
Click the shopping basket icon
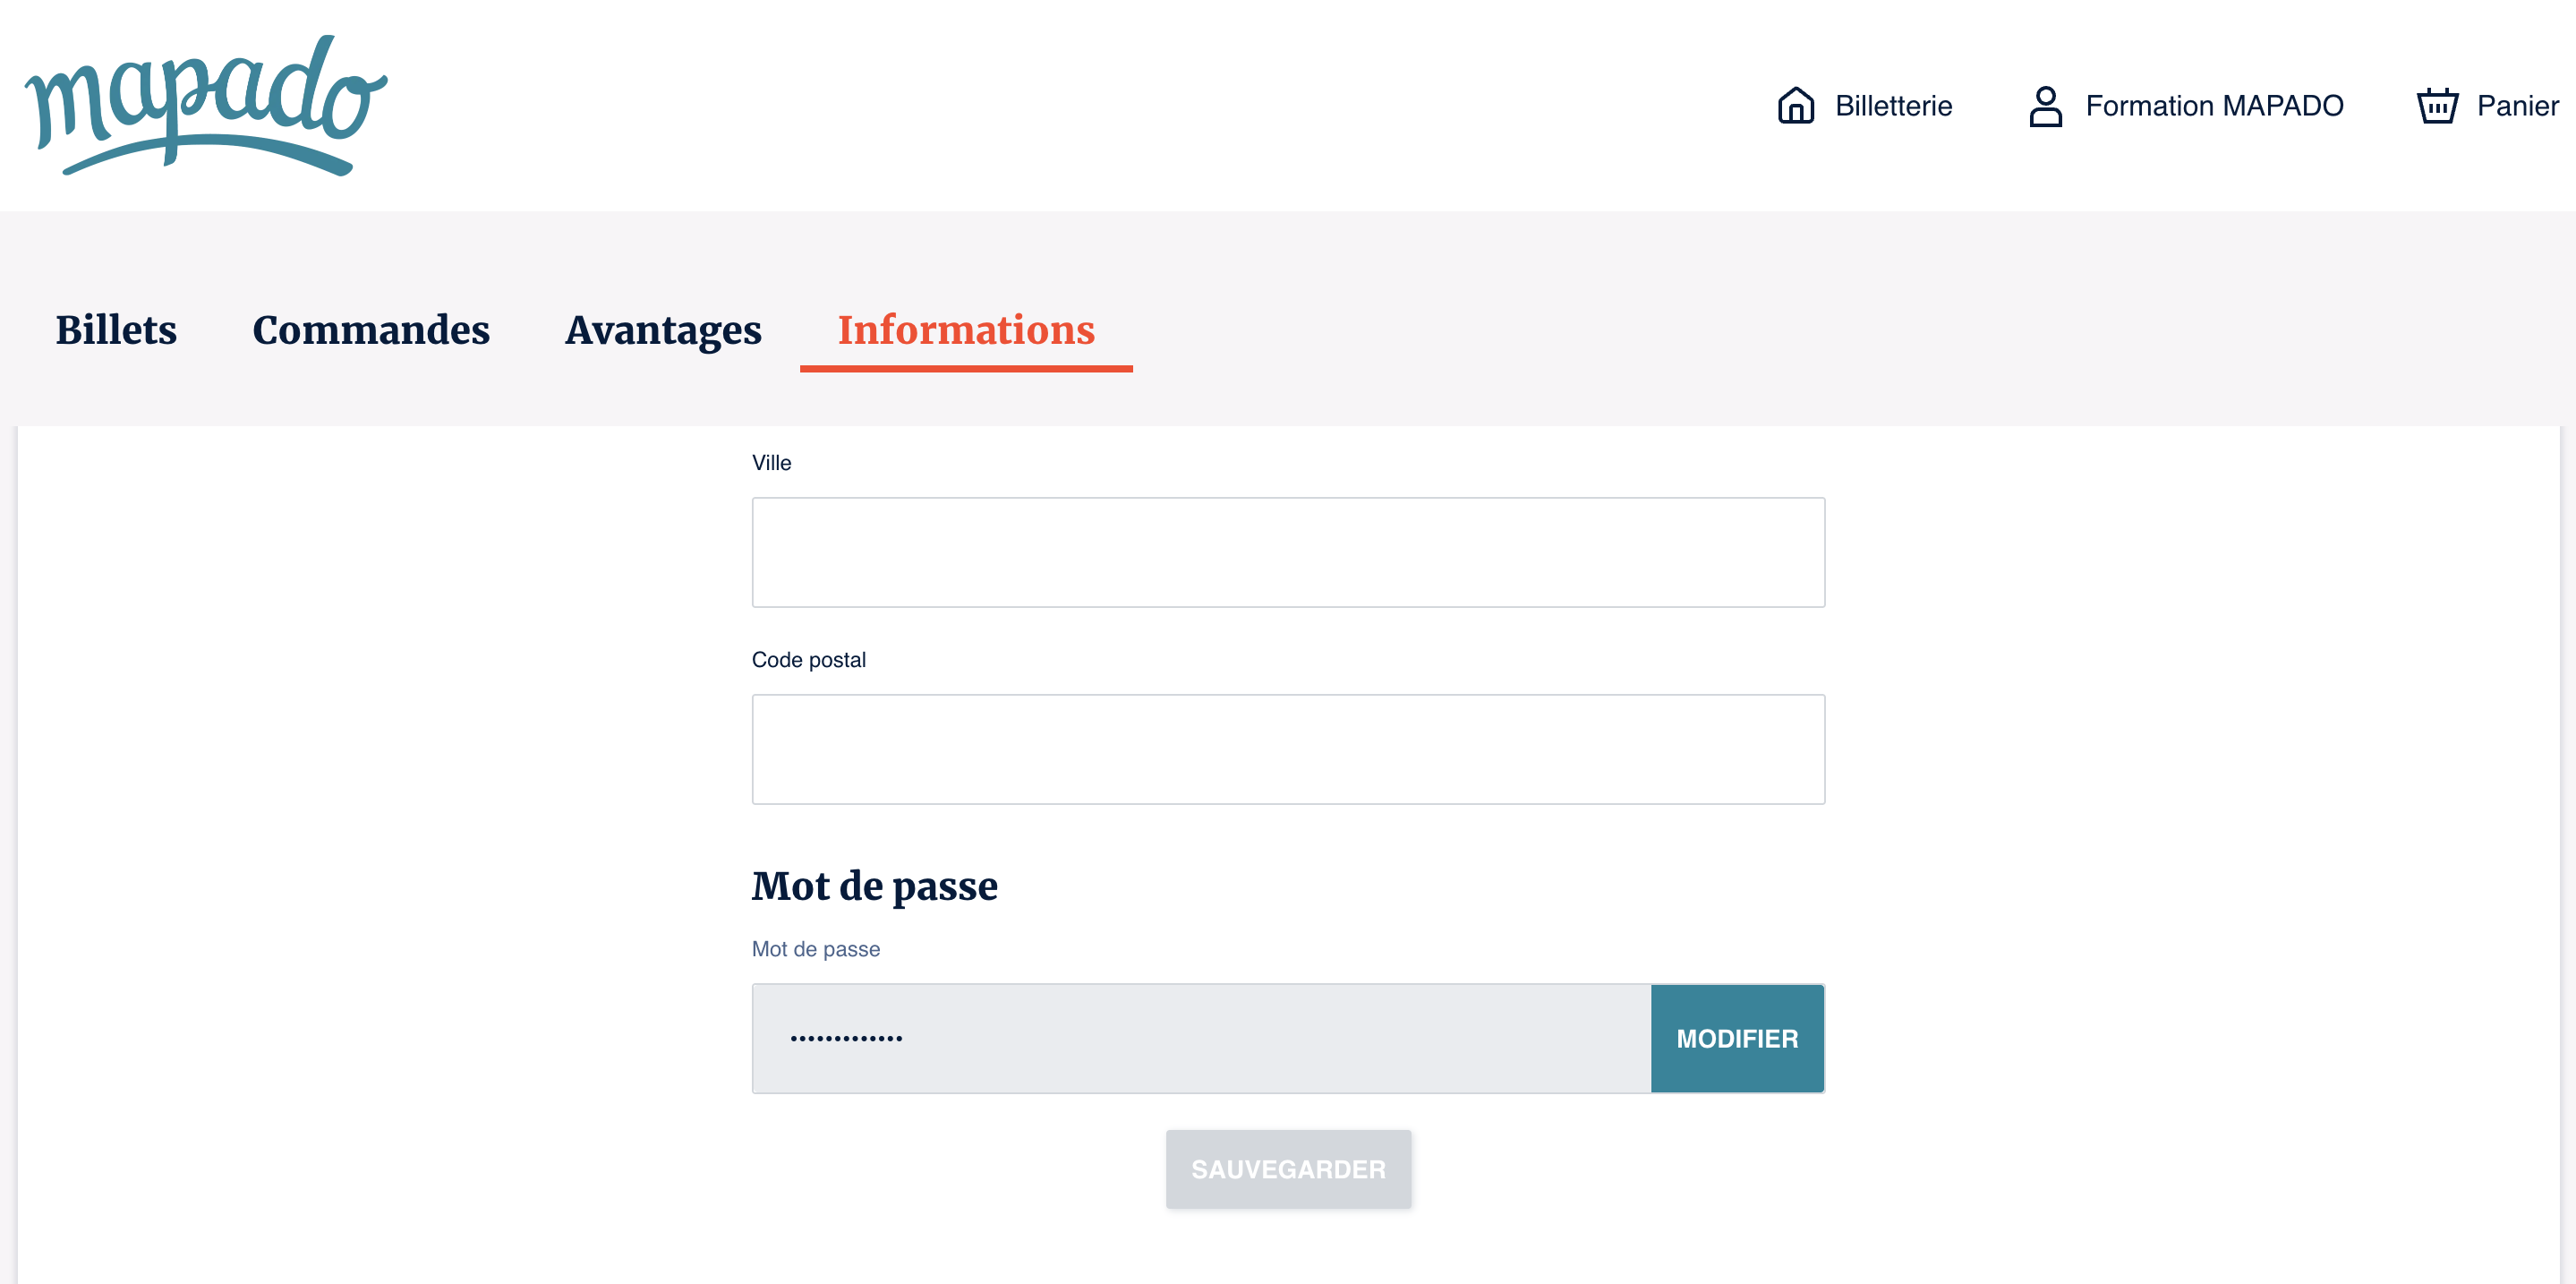2436,106
